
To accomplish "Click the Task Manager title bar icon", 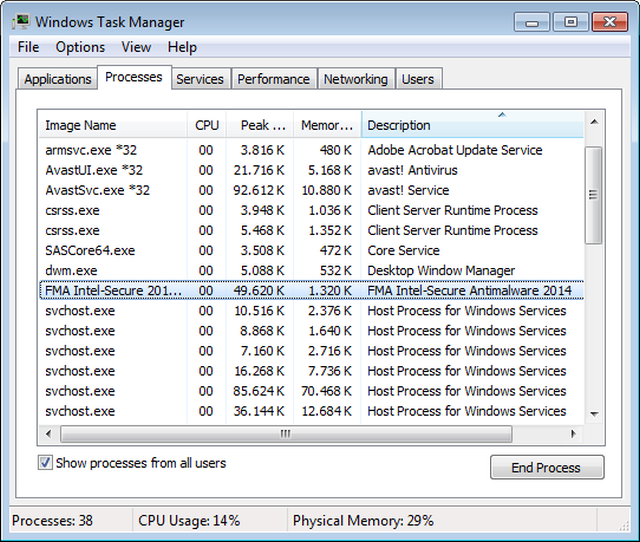I will 21,21.
